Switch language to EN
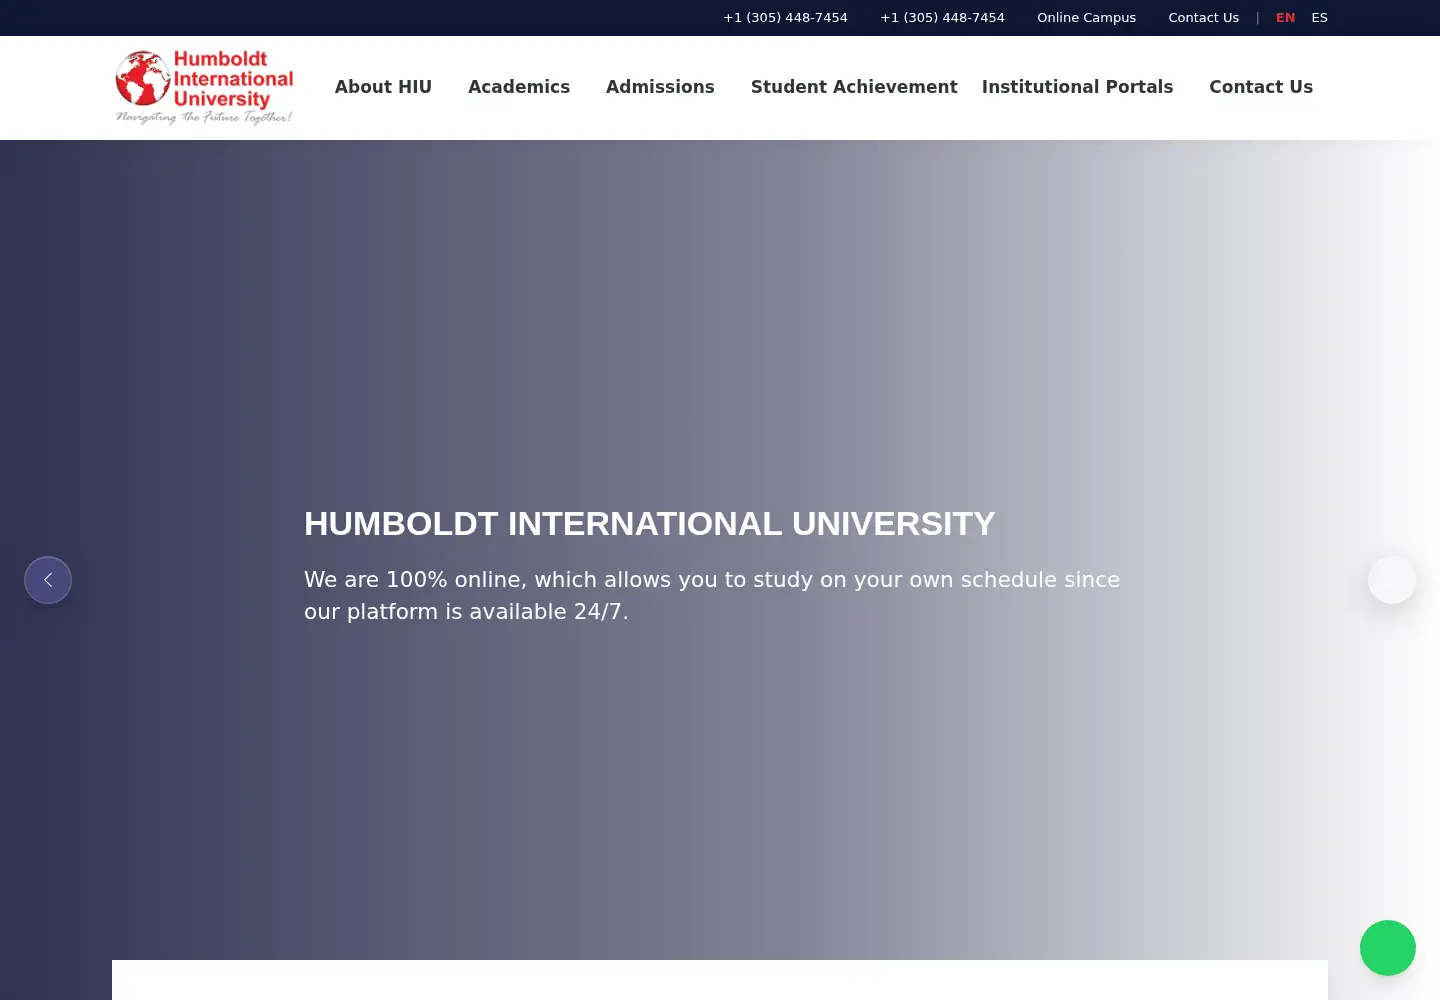 1285,18
